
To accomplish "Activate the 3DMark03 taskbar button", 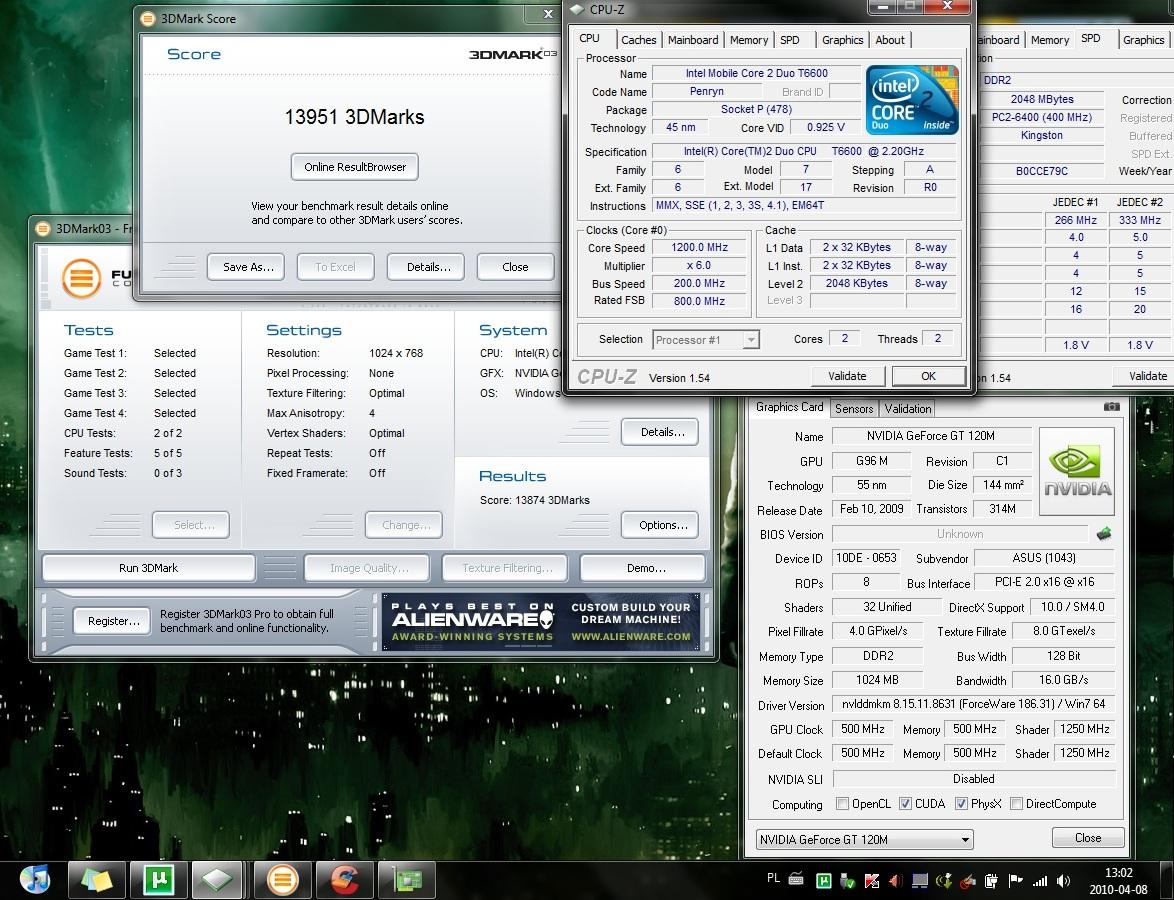I will (x=282, y=879).
